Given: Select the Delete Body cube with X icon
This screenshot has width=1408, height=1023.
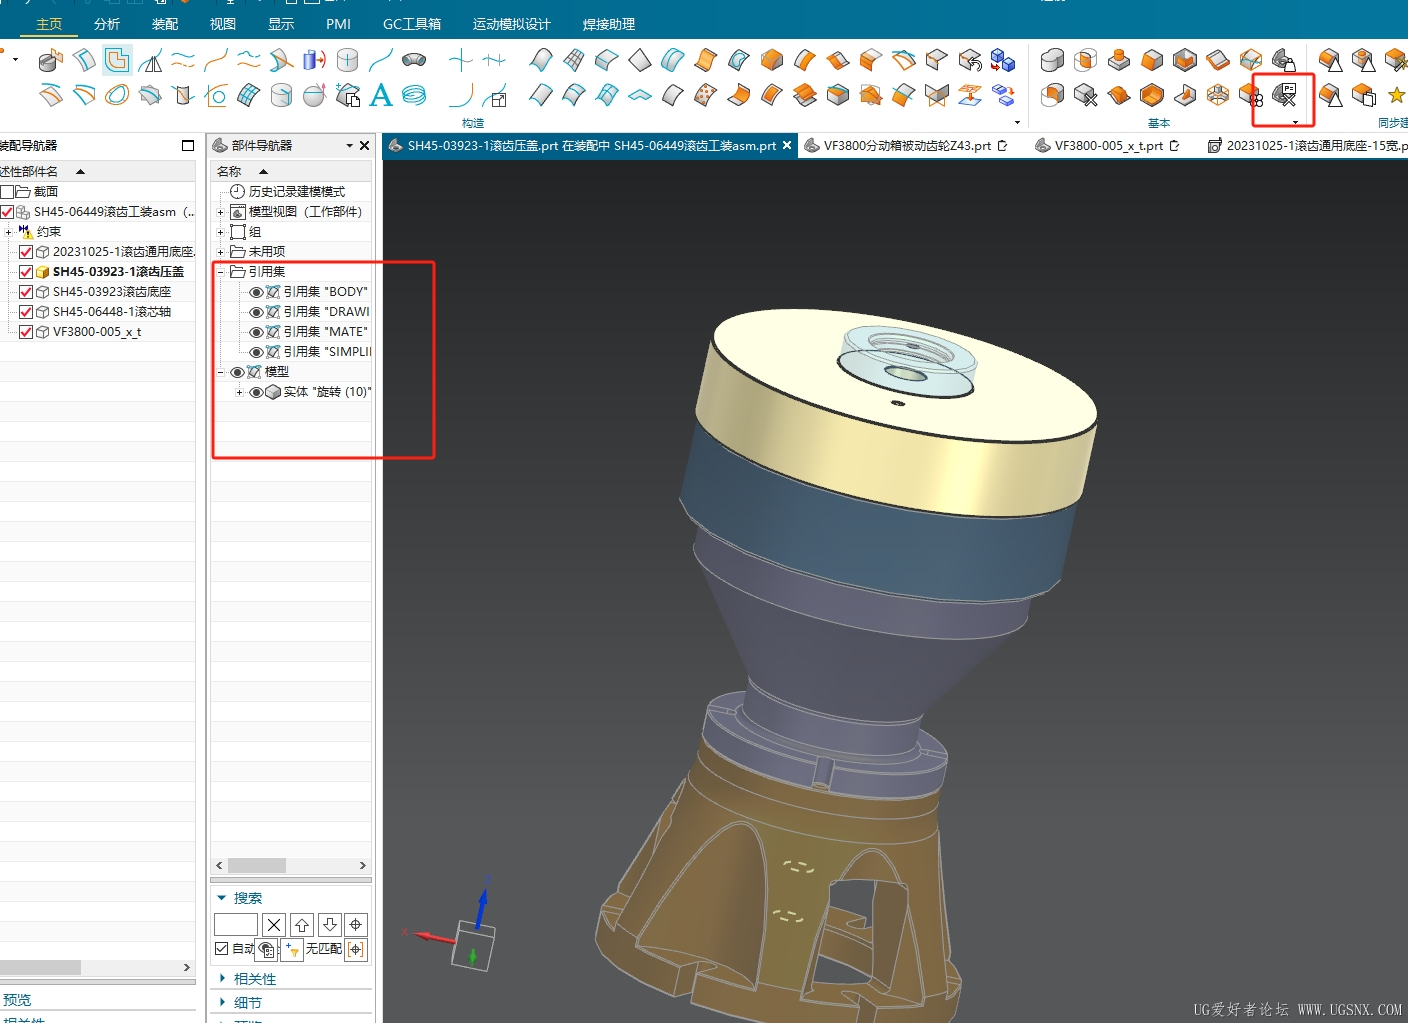Looking at the screenshot, I should pyautogui.click(x=1085, y=95).
